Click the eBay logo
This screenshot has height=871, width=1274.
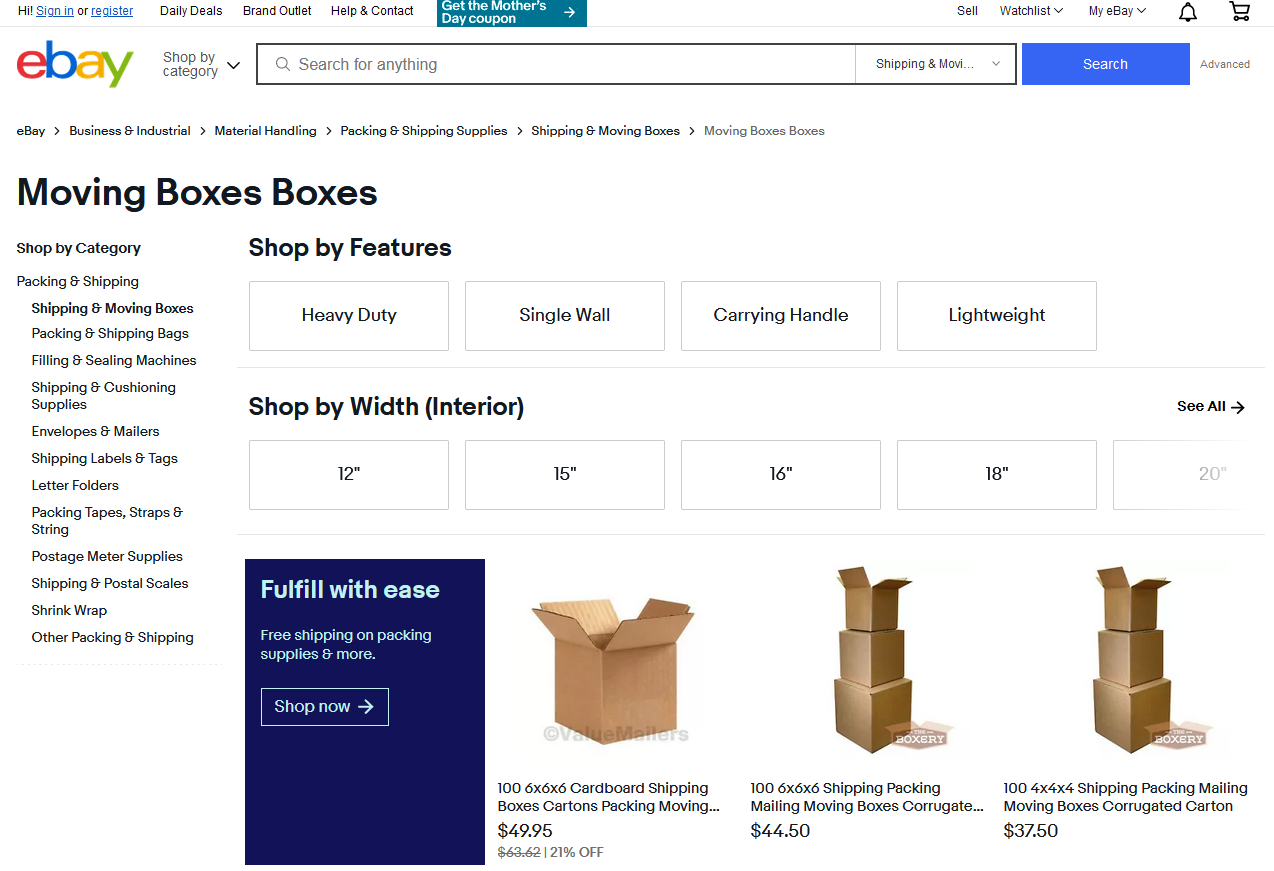tap(74, 63)
